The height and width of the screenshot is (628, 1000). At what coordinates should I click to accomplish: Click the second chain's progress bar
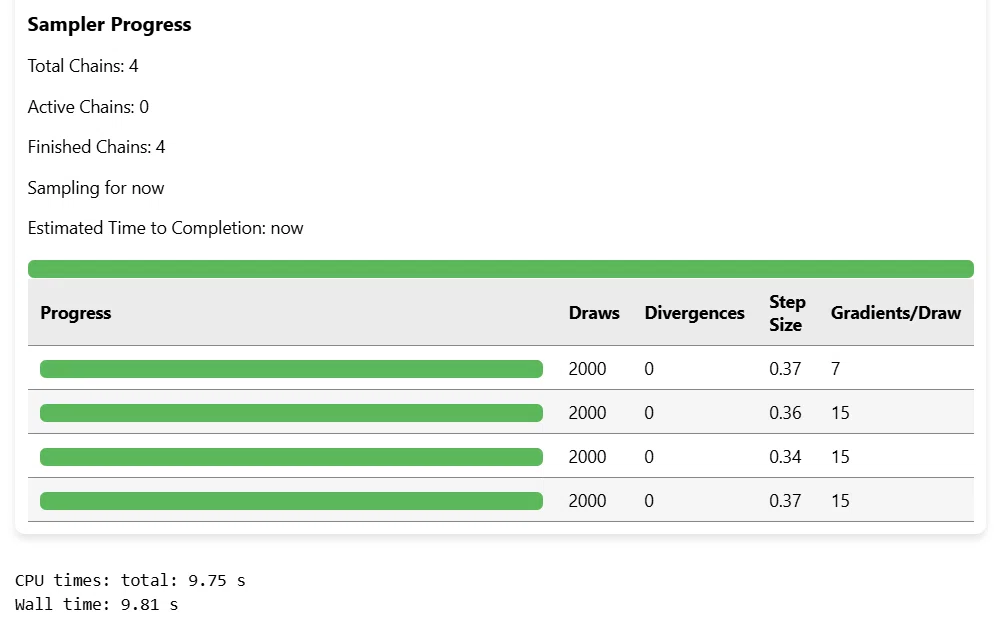(x=291, y=413)
